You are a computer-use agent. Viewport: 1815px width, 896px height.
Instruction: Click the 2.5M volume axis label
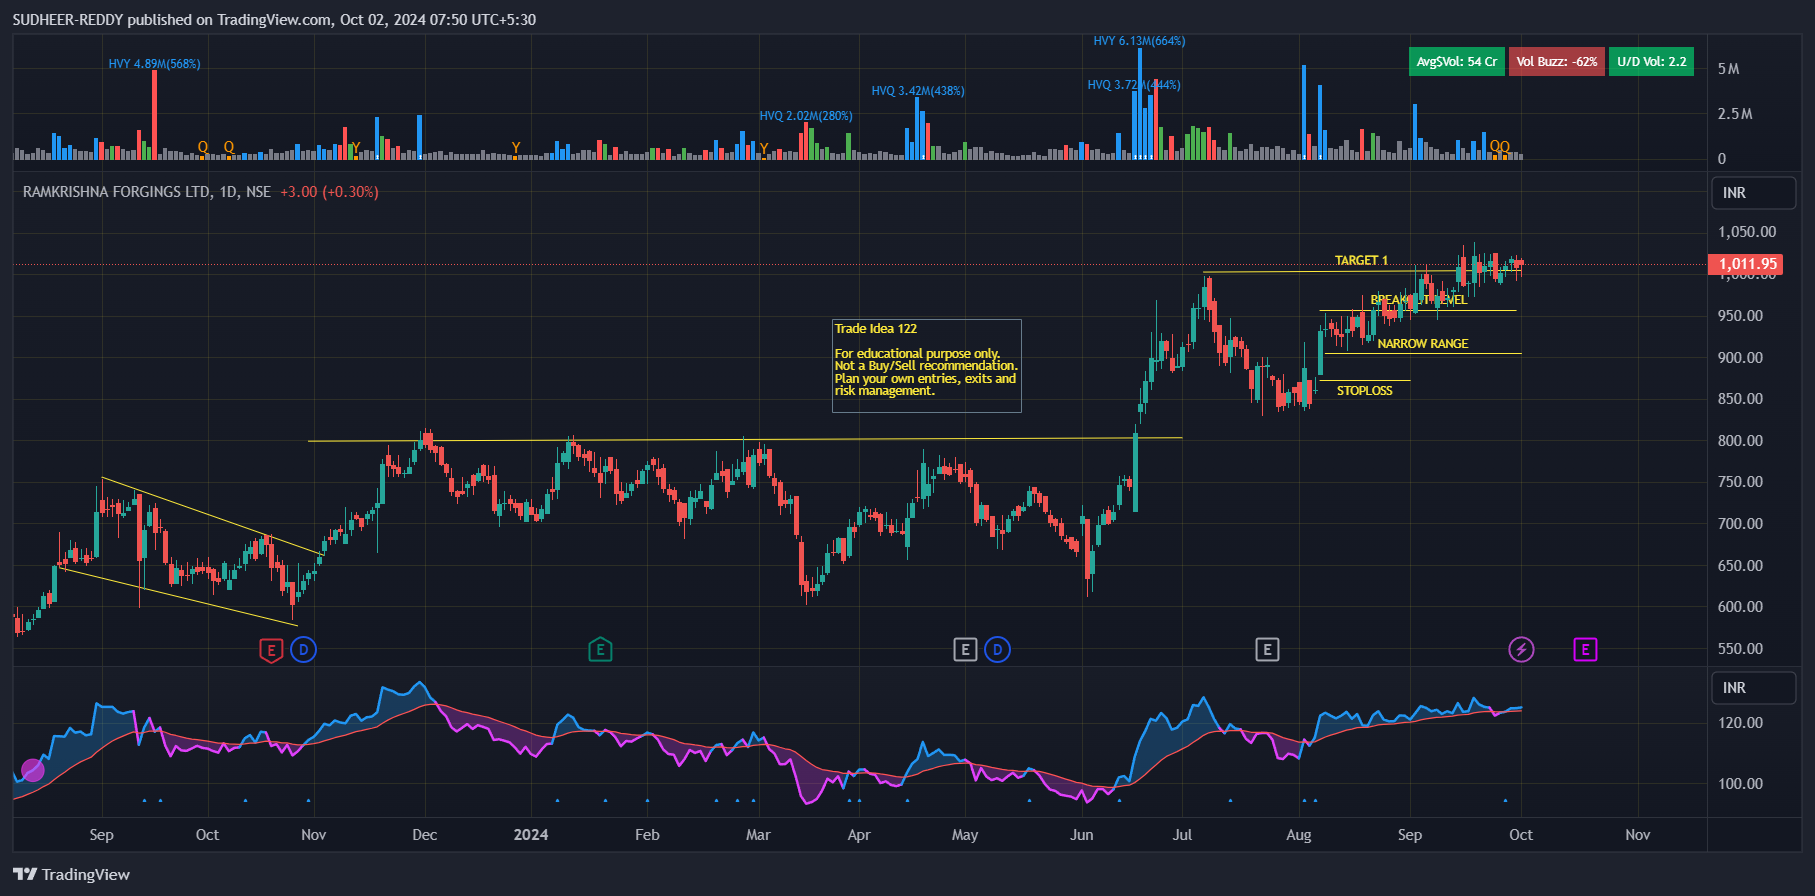[1735, 114]
